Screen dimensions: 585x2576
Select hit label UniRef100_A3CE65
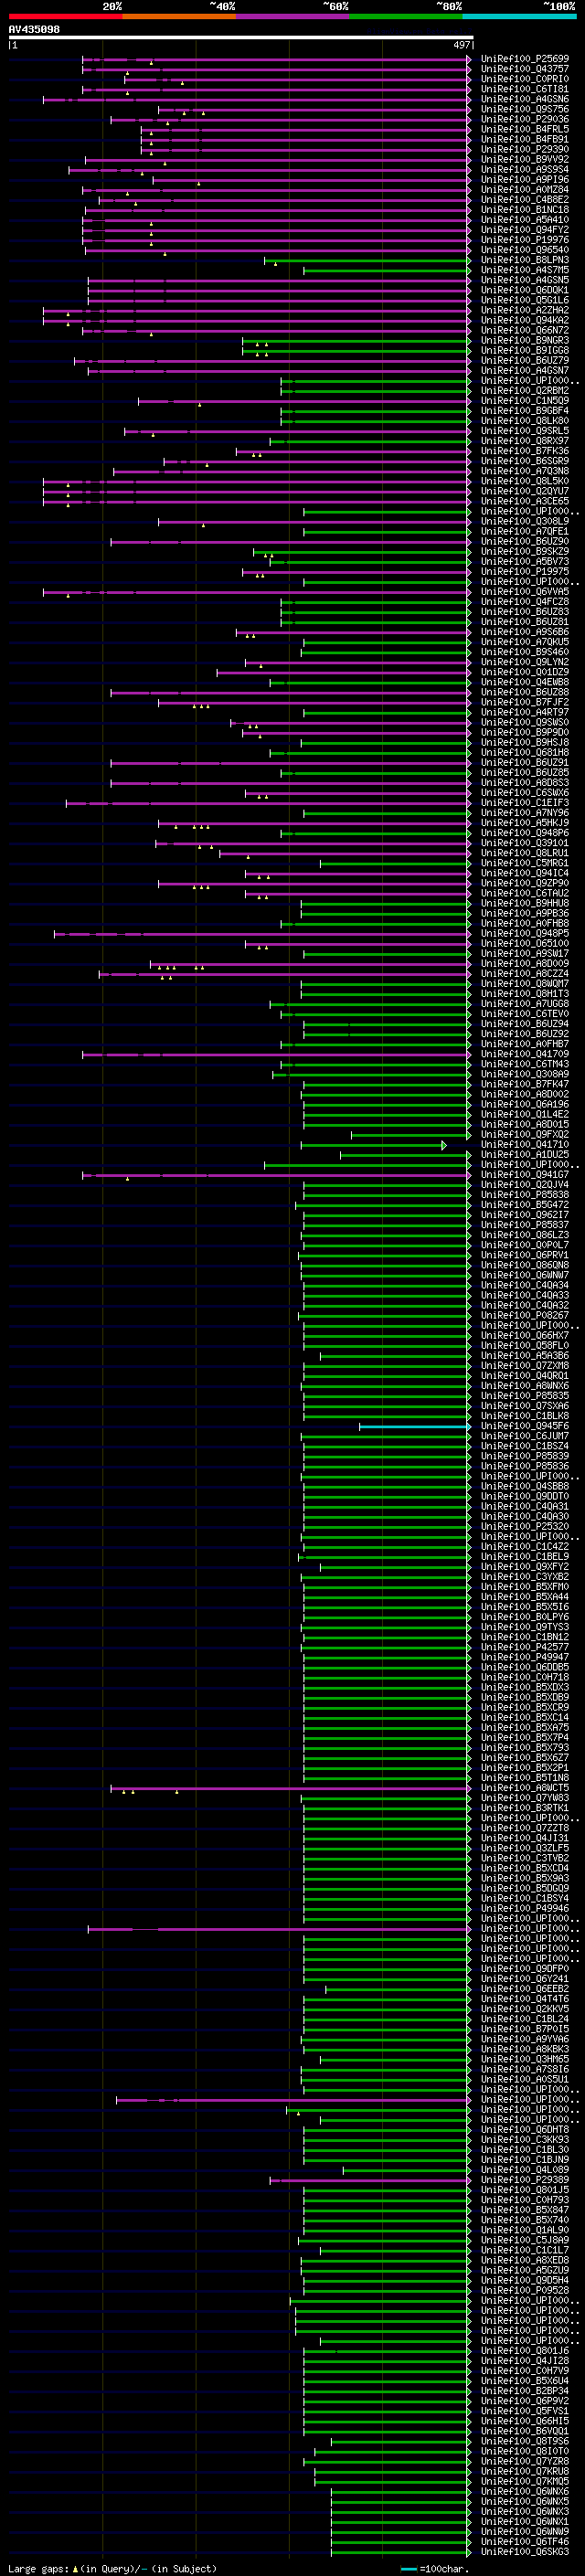(524, 501)
